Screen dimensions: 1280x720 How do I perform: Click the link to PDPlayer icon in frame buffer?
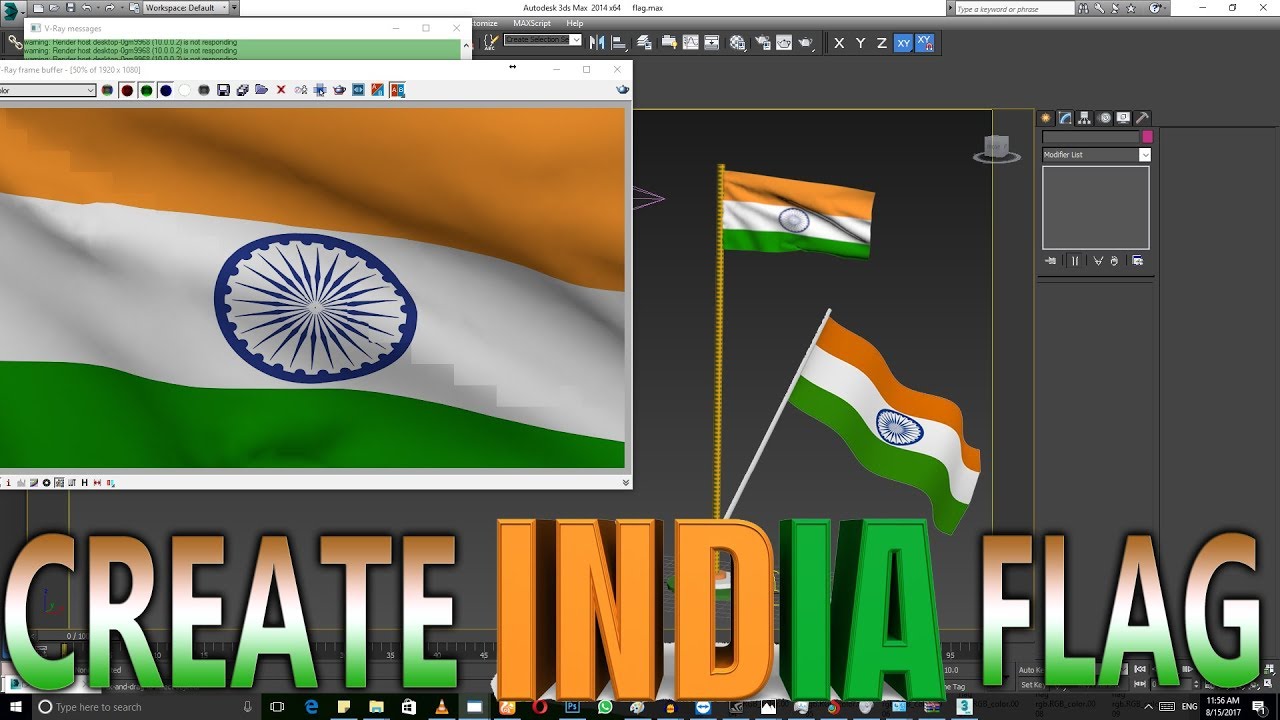point(358,90)
